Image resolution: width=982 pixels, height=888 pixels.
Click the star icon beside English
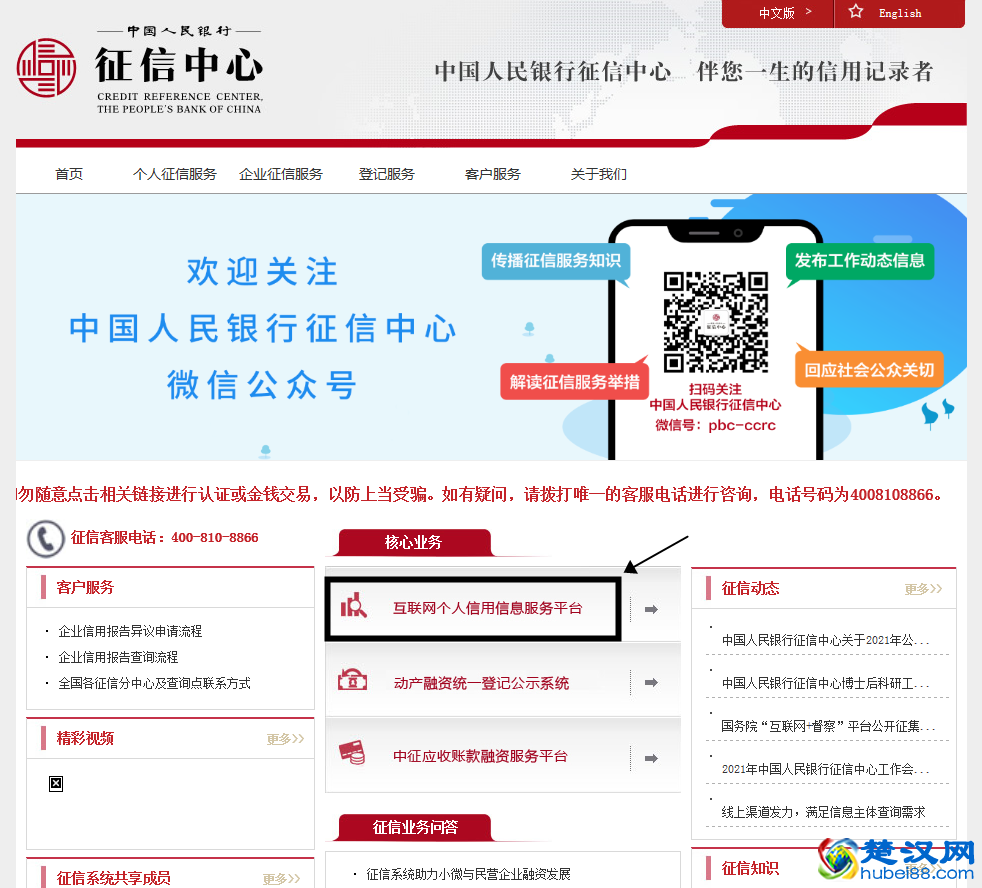(x=855, y=11)
